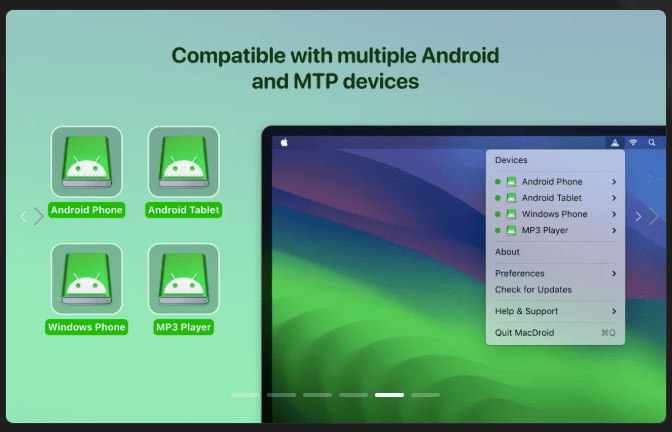Expand the Android Phone submenu arrow
Screen dimensions: 672x432
(614, 182)
